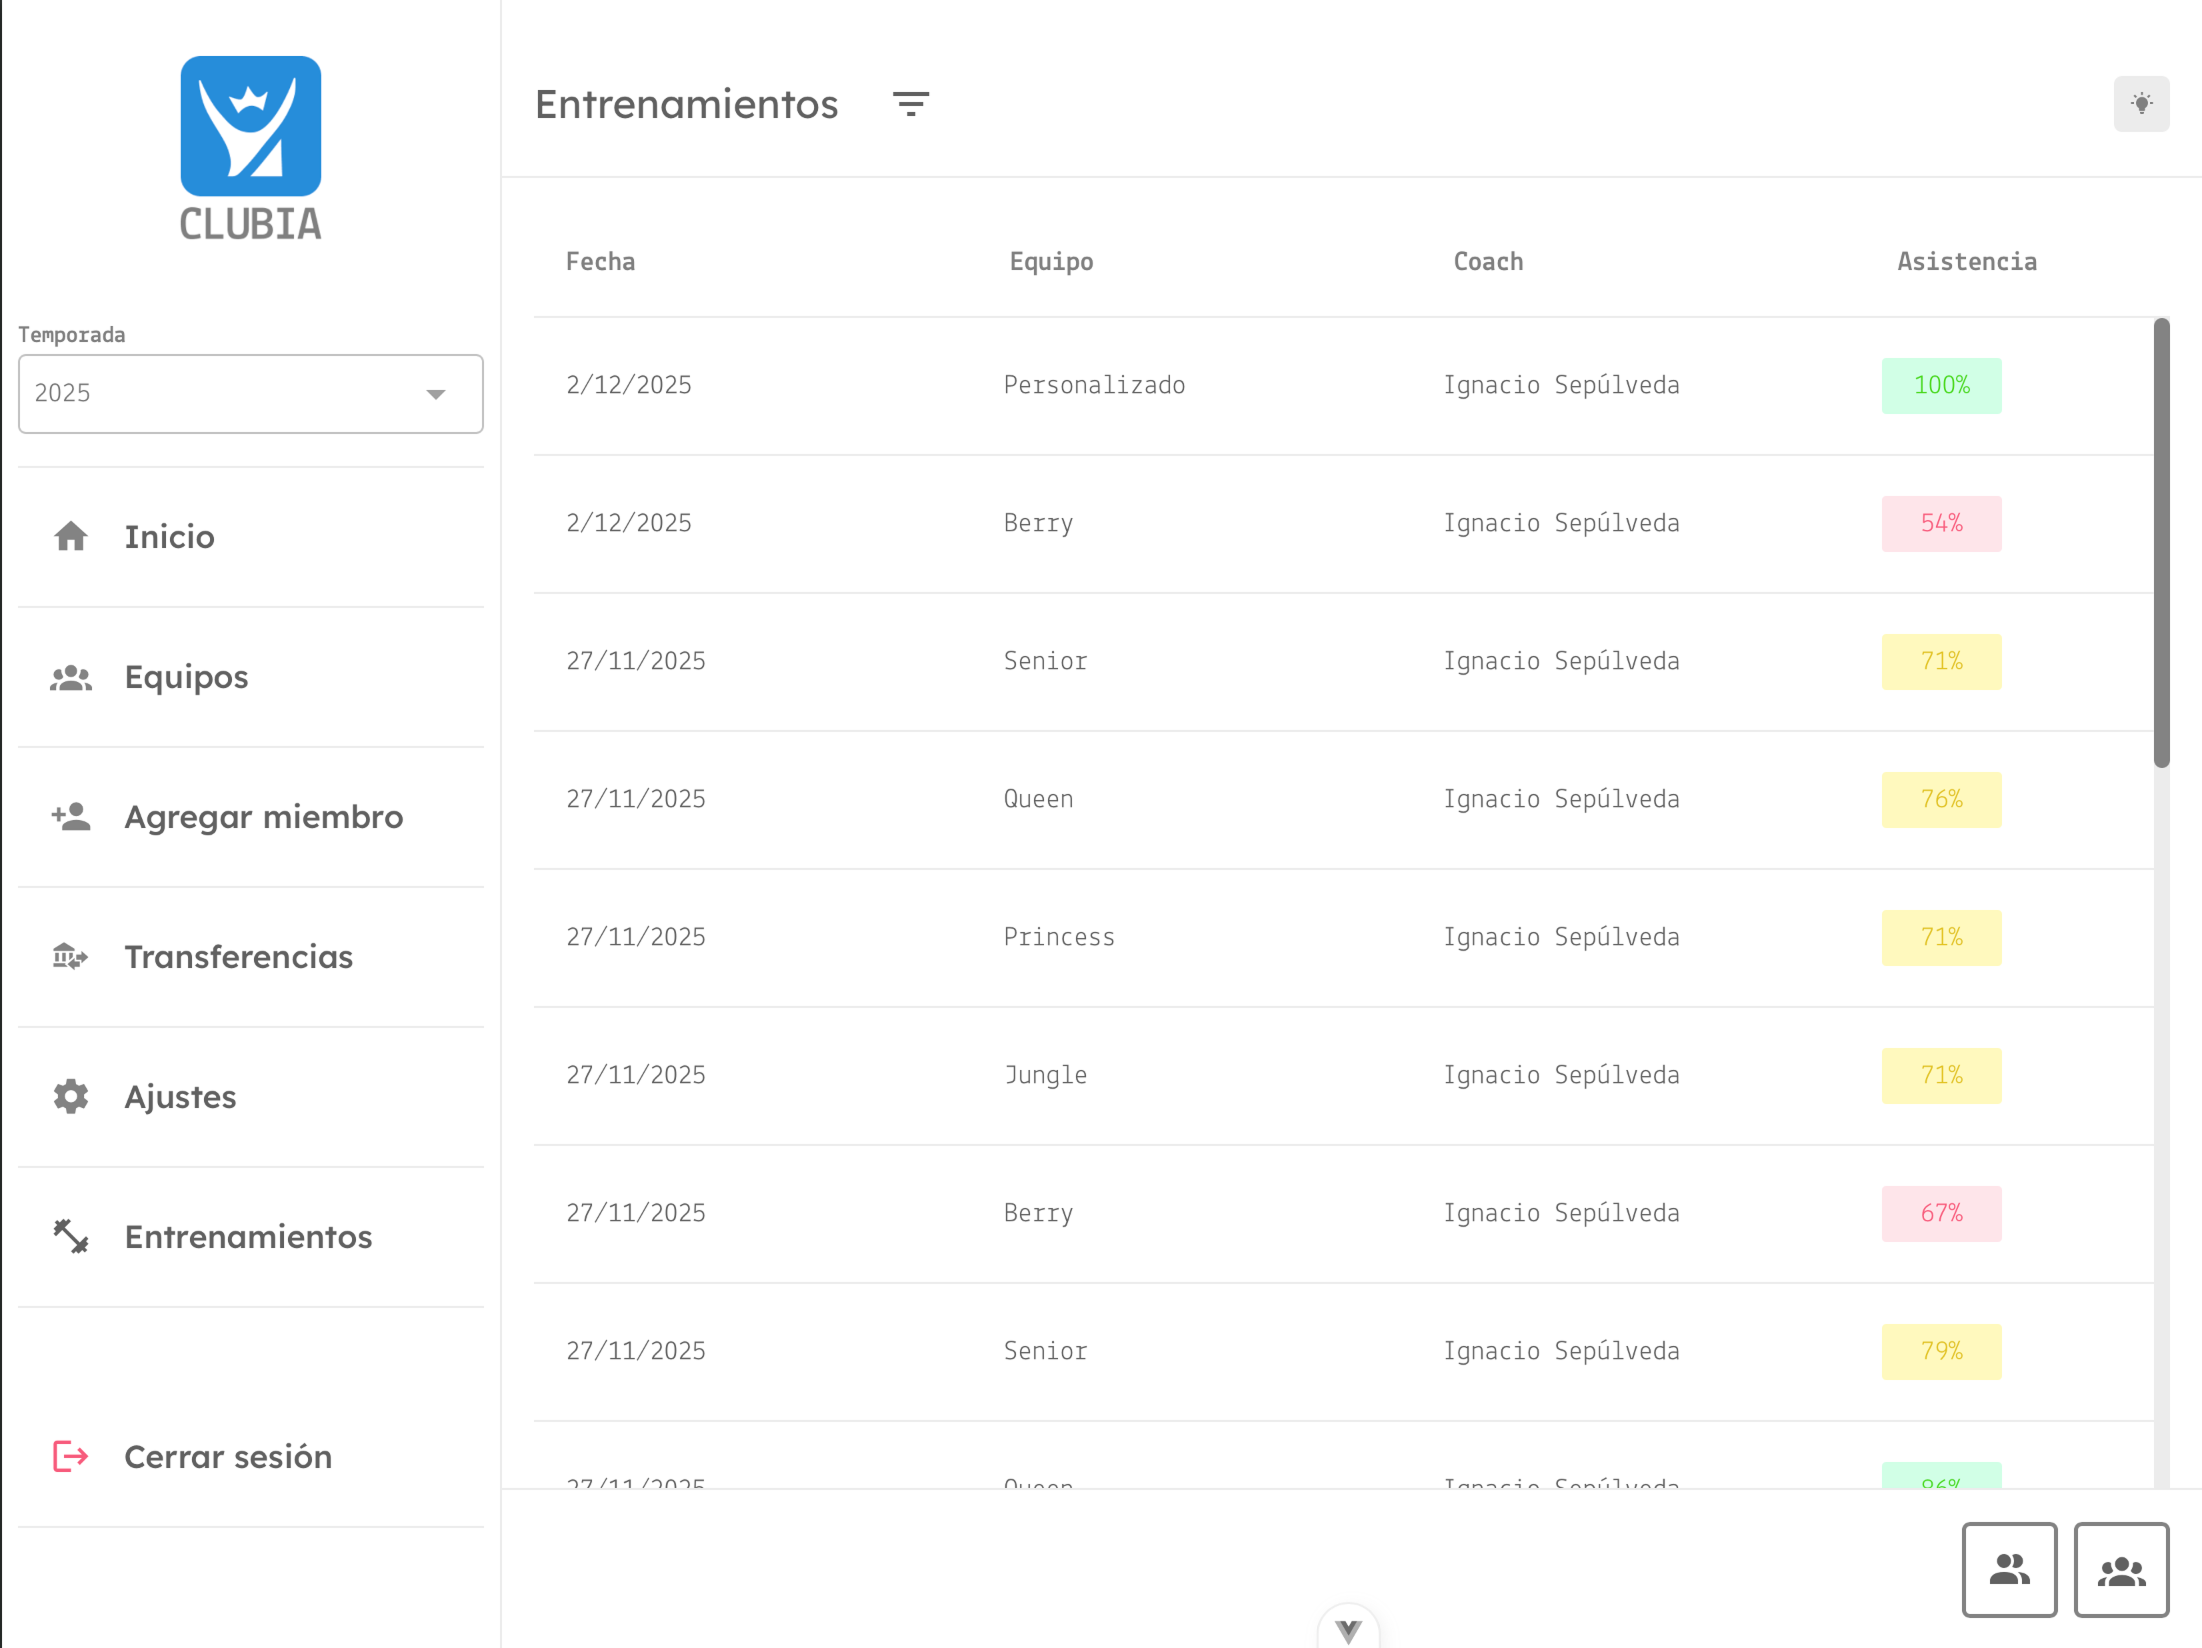
Task: Expand the bottom Vue devtools chevron
Action: [1348, 1629]
